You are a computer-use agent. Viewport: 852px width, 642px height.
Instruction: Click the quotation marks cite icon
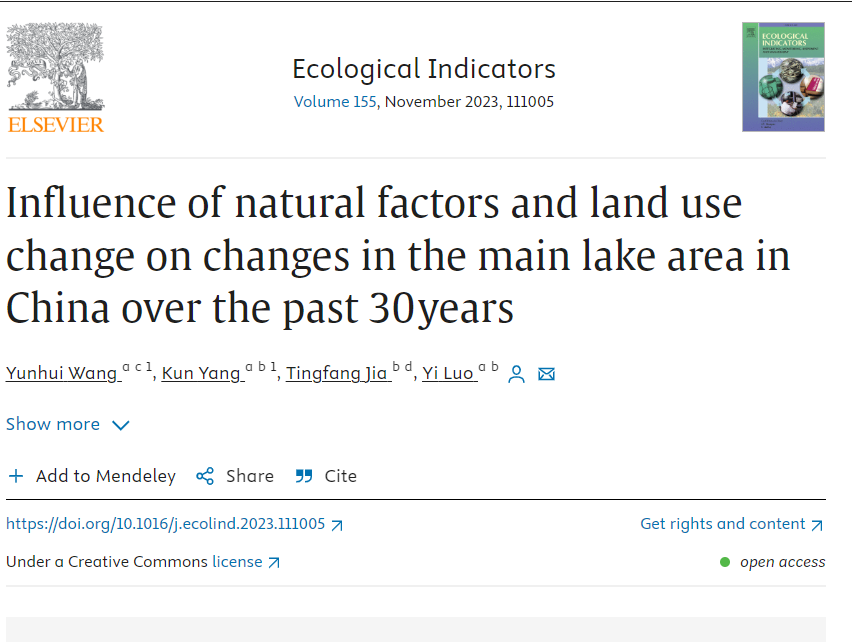(304, 476)
